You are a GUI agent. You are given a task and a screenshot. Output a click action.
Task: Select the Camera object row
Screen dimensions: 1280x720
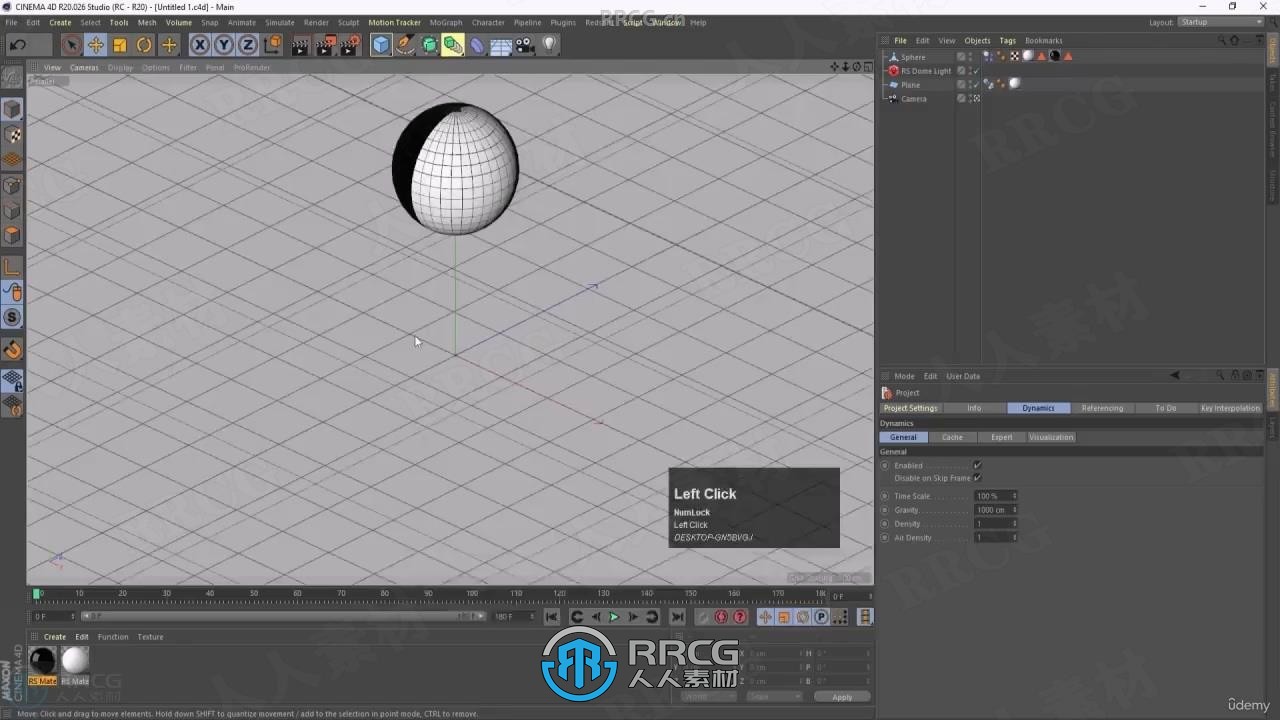(914, 99)
